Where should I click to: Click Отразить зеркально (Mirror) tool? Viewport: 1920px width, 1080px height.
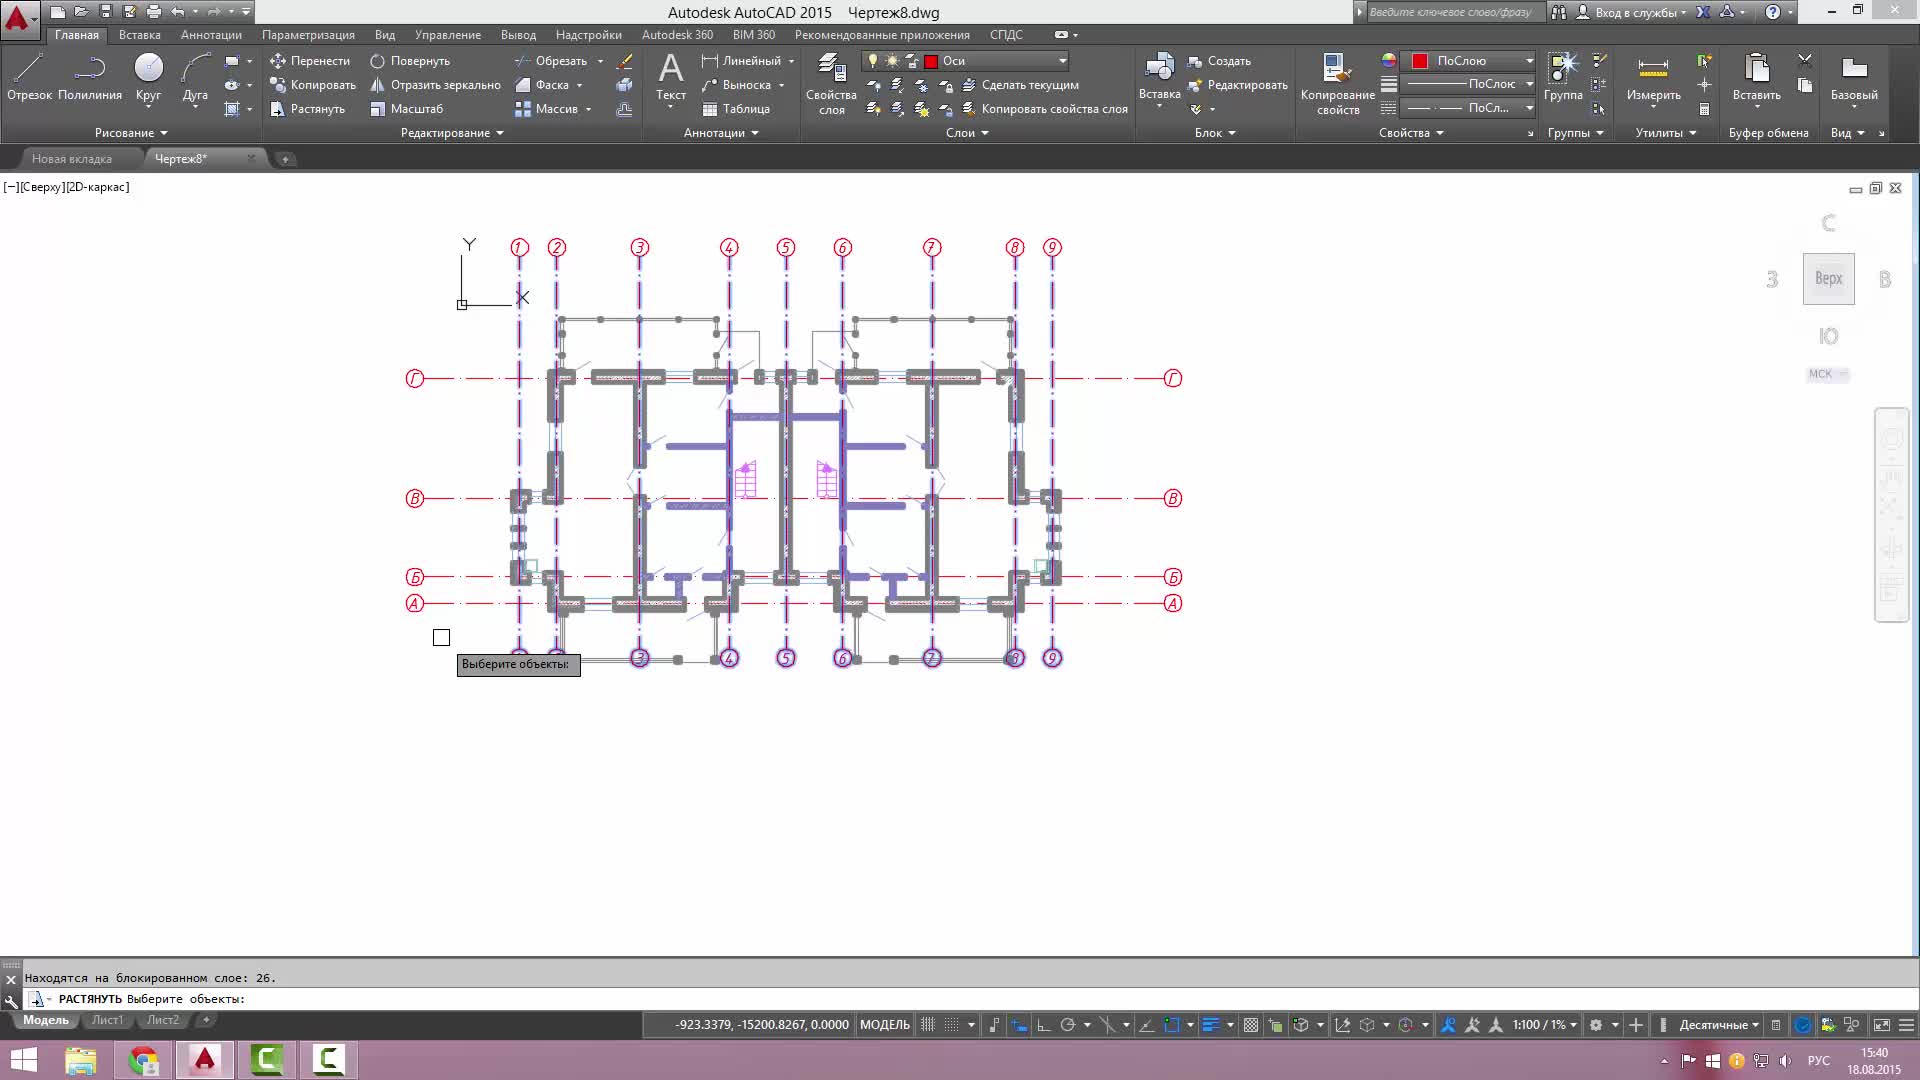pos(435,85)
